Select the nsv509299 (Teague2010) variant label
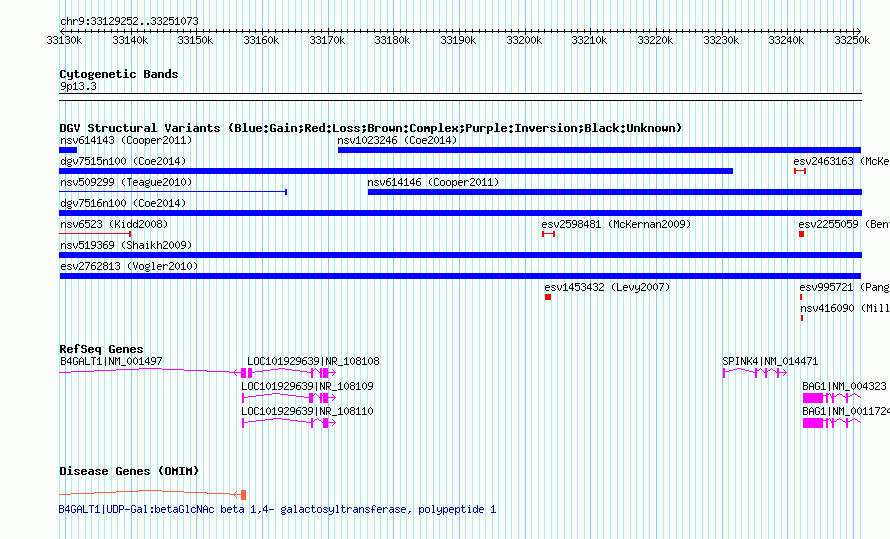The height and width of the screenshot is (539, 890). pos(126,182)
